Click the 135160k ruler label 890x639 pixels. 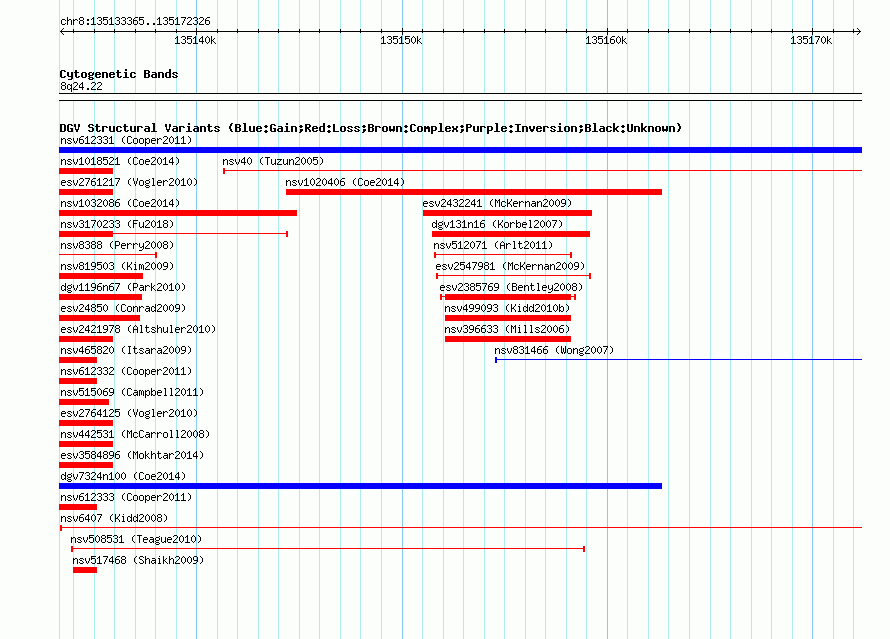coord(606,40)
